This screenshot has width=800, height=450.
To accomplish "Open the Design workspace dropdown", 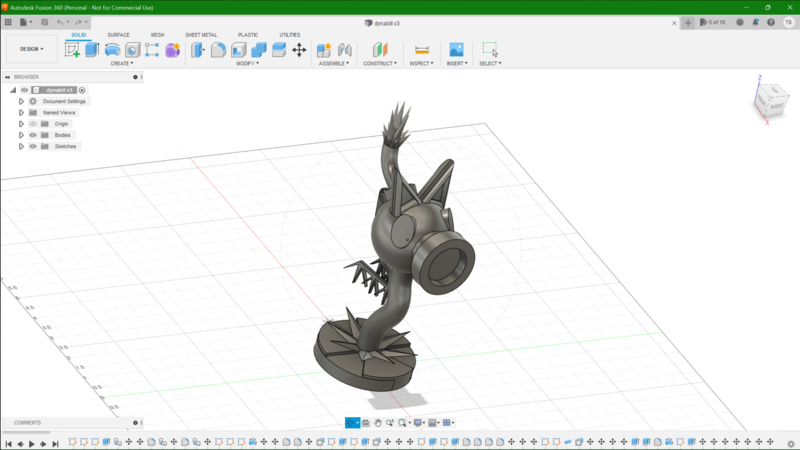I will click(x=32, y=48).
